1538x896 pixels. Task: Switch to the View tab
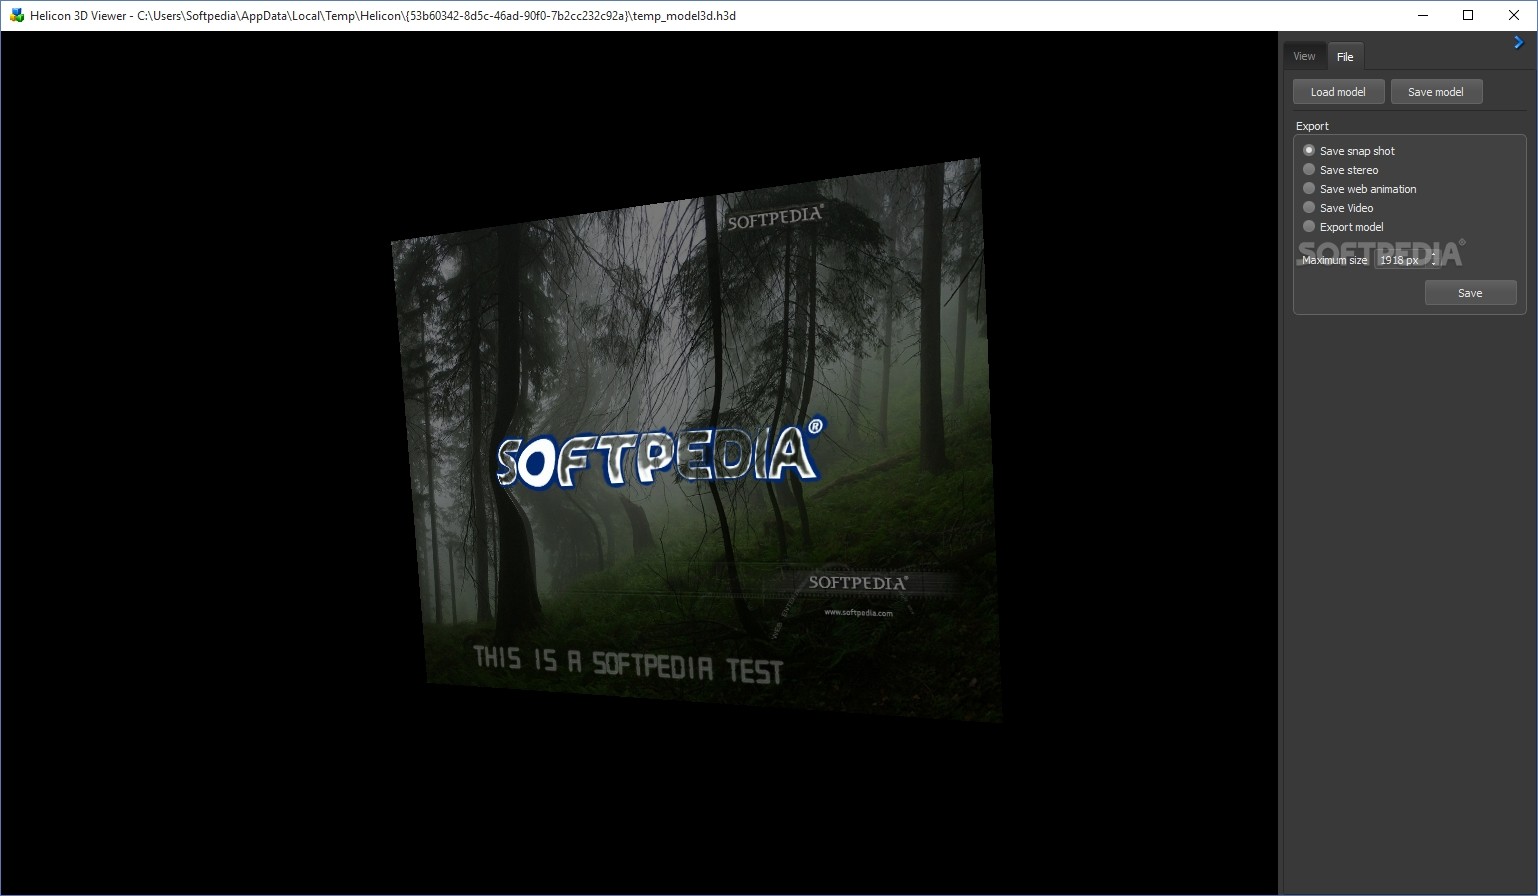[x=1304, y=56]
